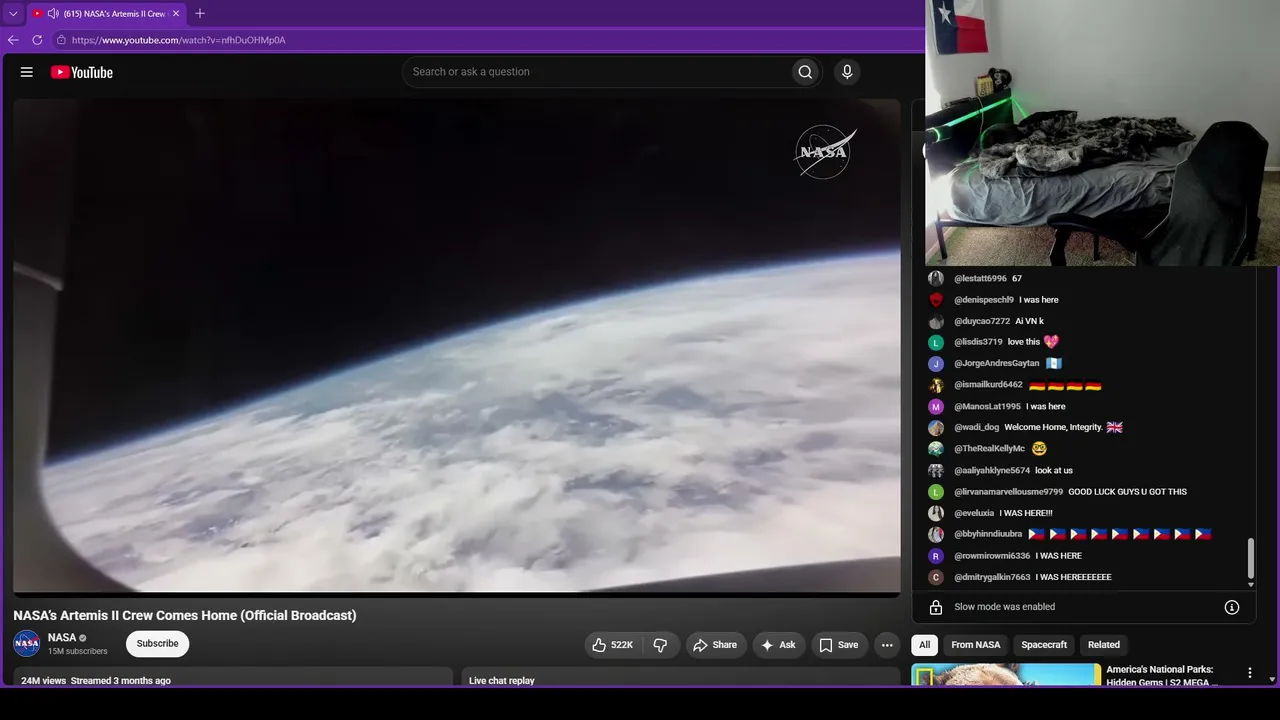Switch to the NASA Artemis II browser tab

click(x=107, y=14)
